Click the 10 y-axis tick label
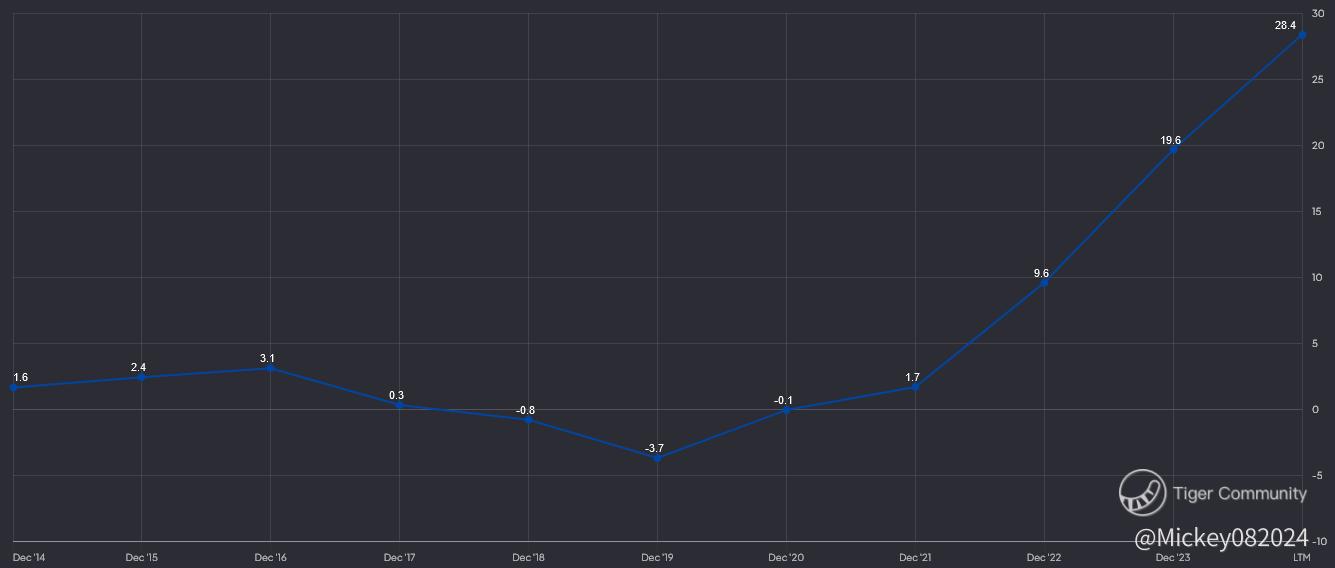The width and height of the screenshot is (1335, 568). point(1318,277)
